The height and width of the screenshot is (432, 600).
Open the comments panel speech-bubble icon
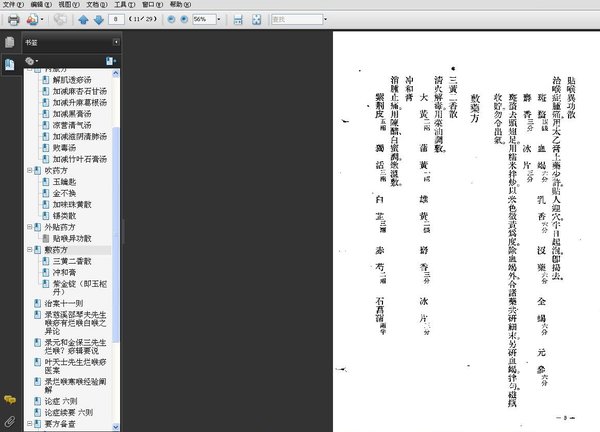click(x=10, y=400)
